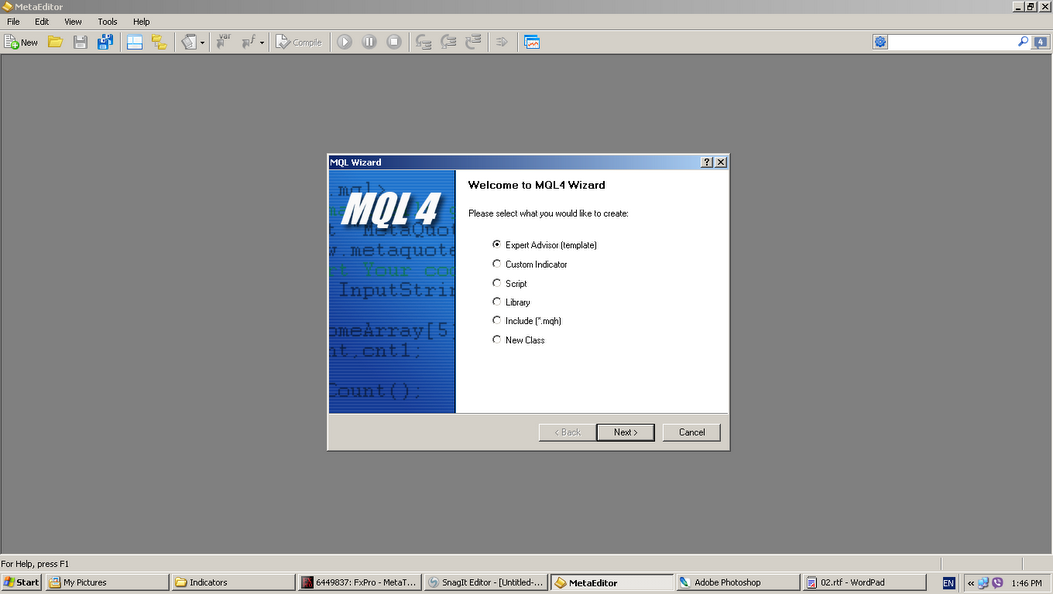Viewport: 1053px width, 594px height.
Task: Open dropdown arrow beside function icon
Action: [x=262, y=43]
